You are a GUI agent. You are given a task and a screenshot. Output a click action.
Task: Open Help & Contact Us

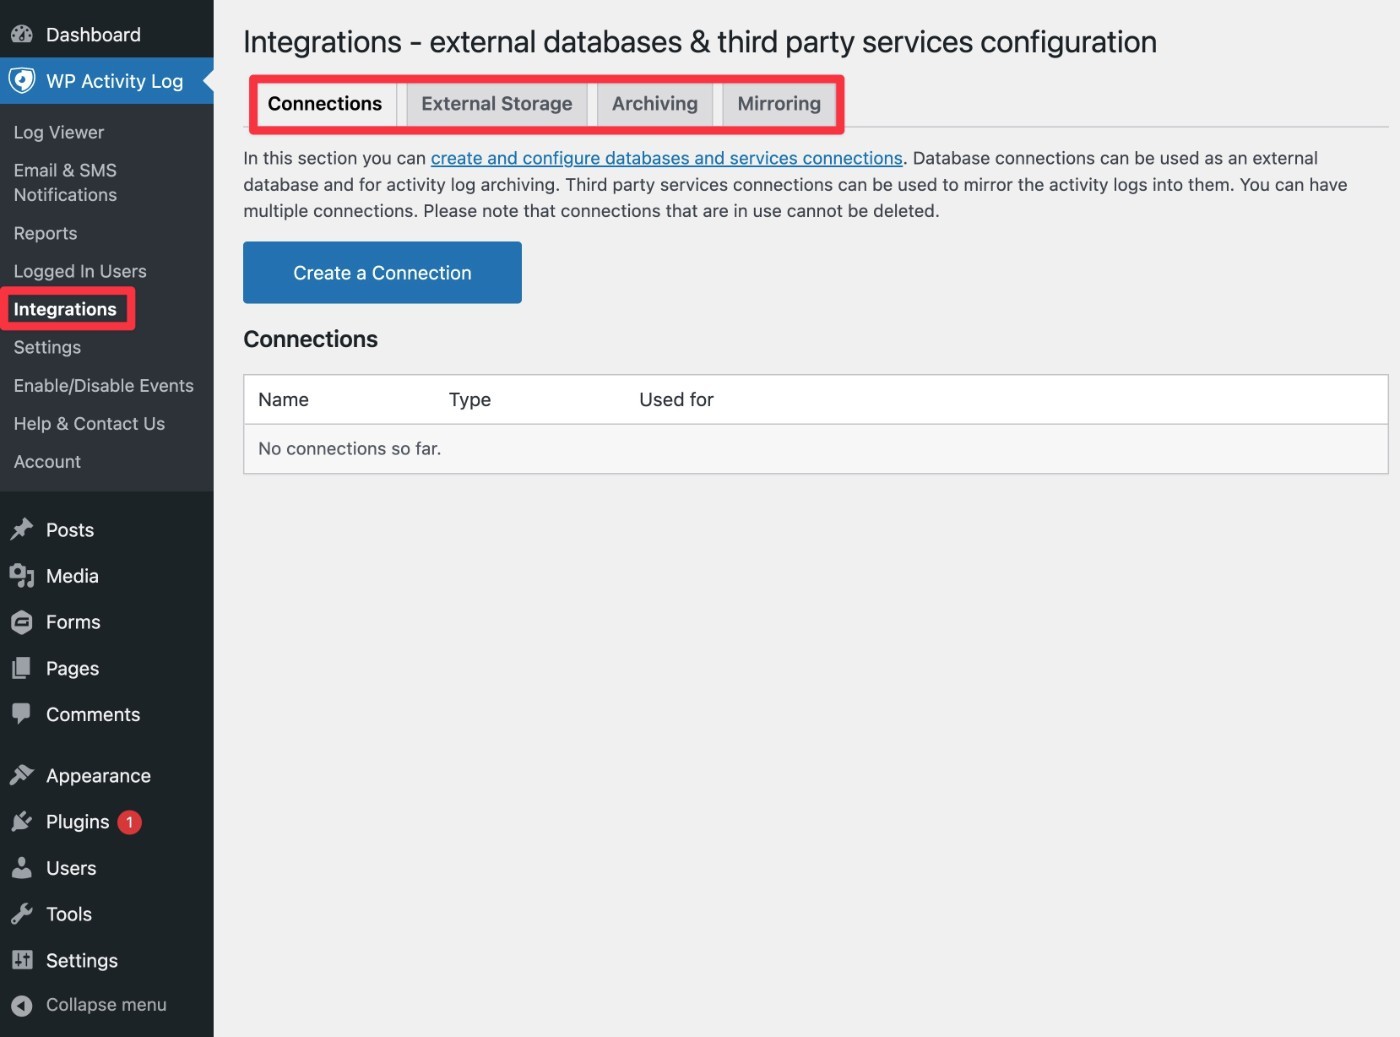point(89,423)
